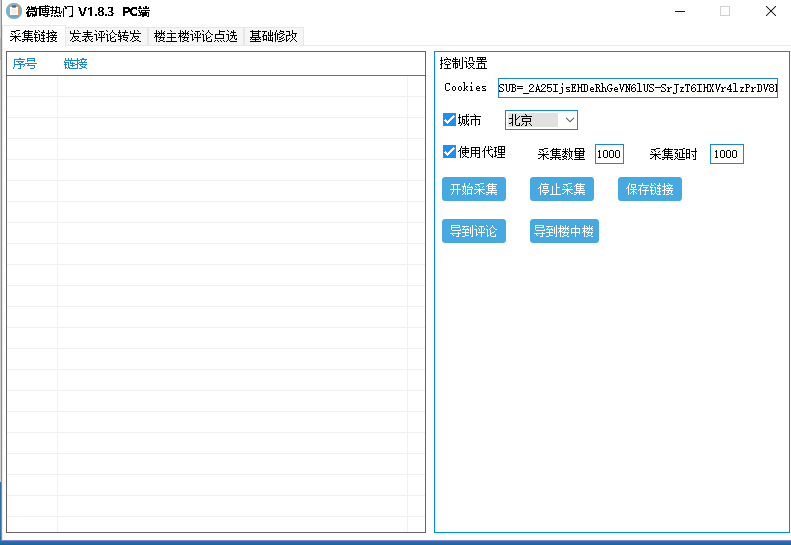Select the 楼主楼评论点选 tab
Image resolution: width=791 pixels, height=545 pixels.
(195, 37)
